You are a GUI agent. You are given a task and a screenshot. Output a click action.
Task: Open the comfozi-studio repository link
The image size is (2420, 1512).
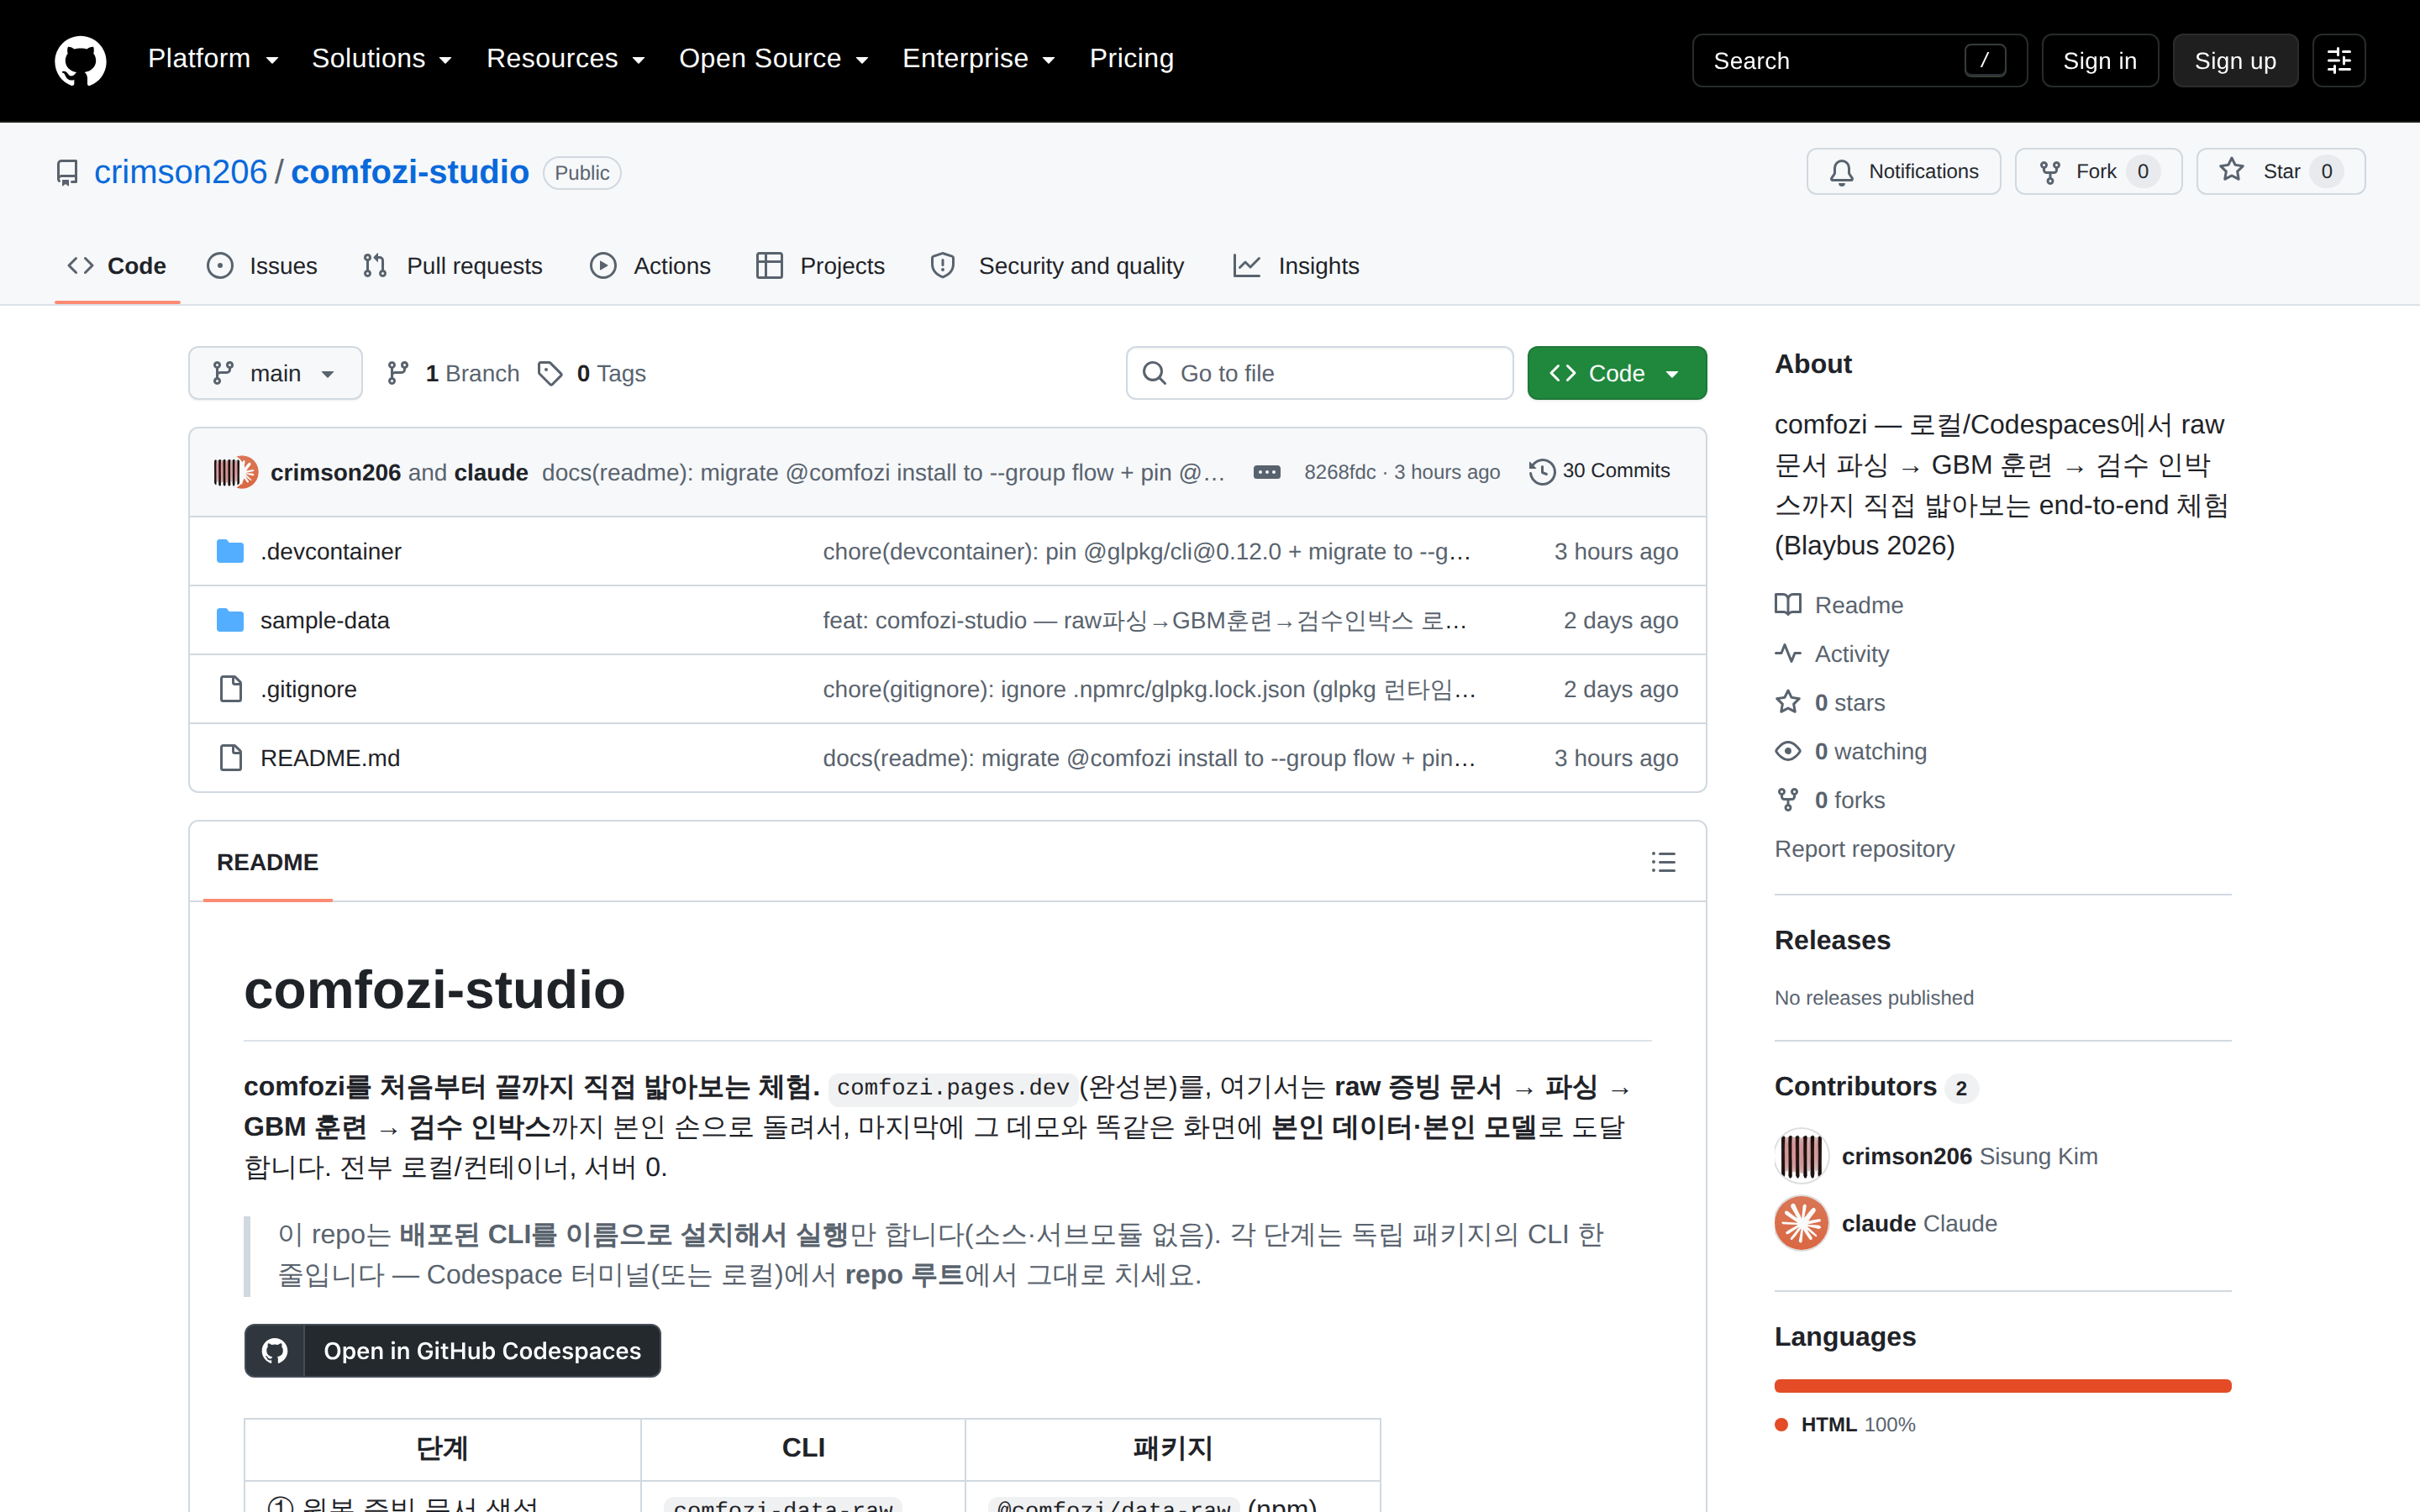click(x=410, y=172)
